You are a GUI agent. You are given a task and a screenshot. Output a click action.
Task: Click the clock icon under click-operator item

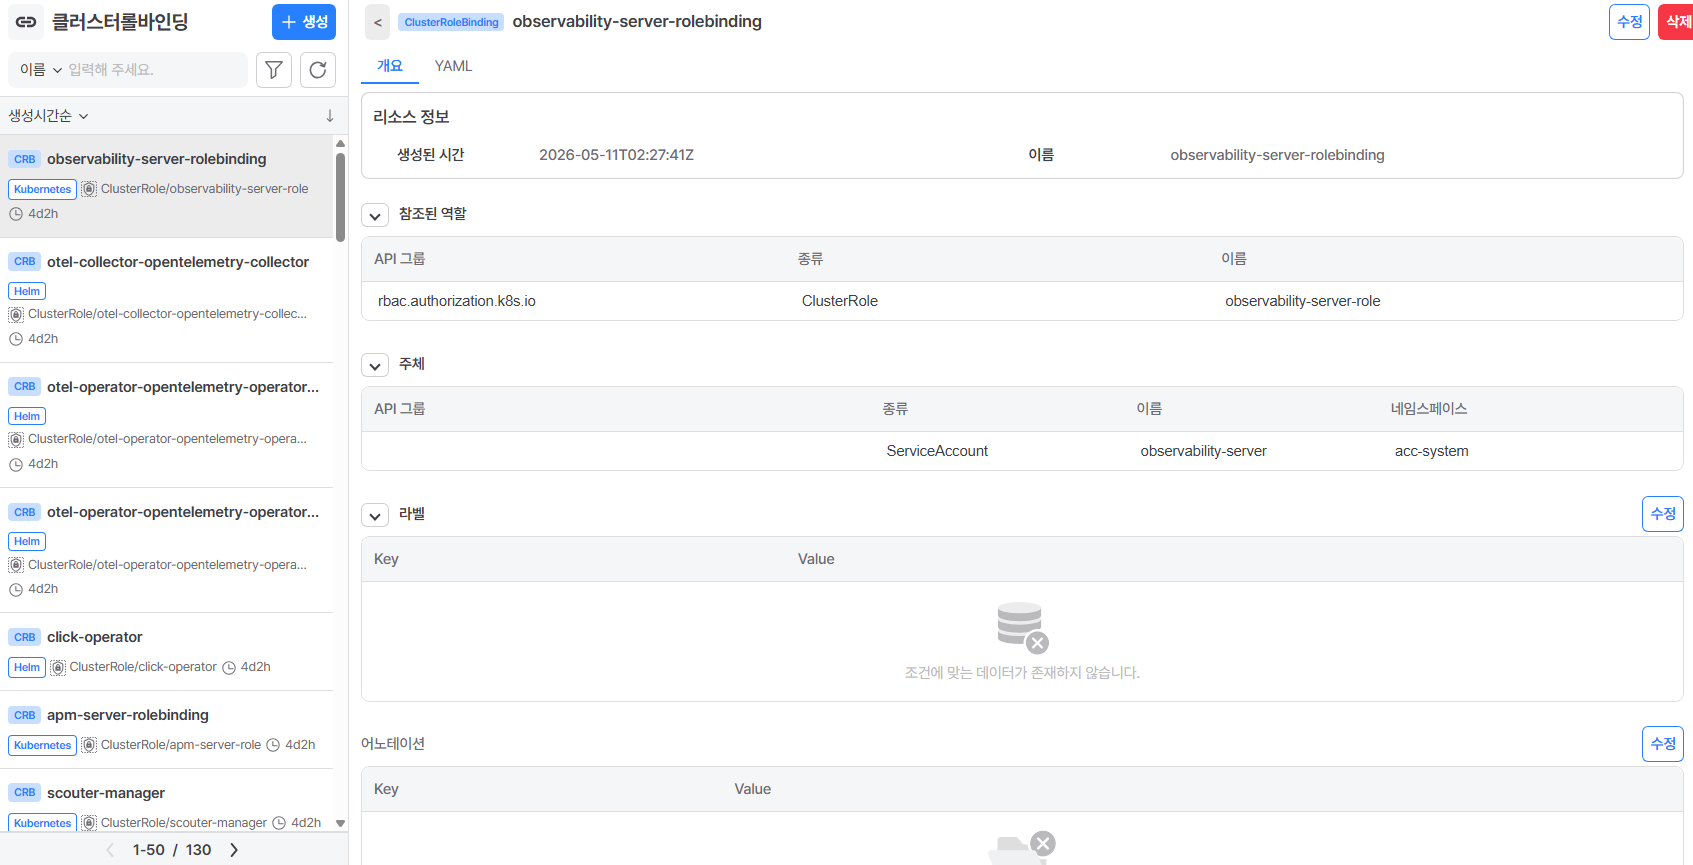(229, 667)
